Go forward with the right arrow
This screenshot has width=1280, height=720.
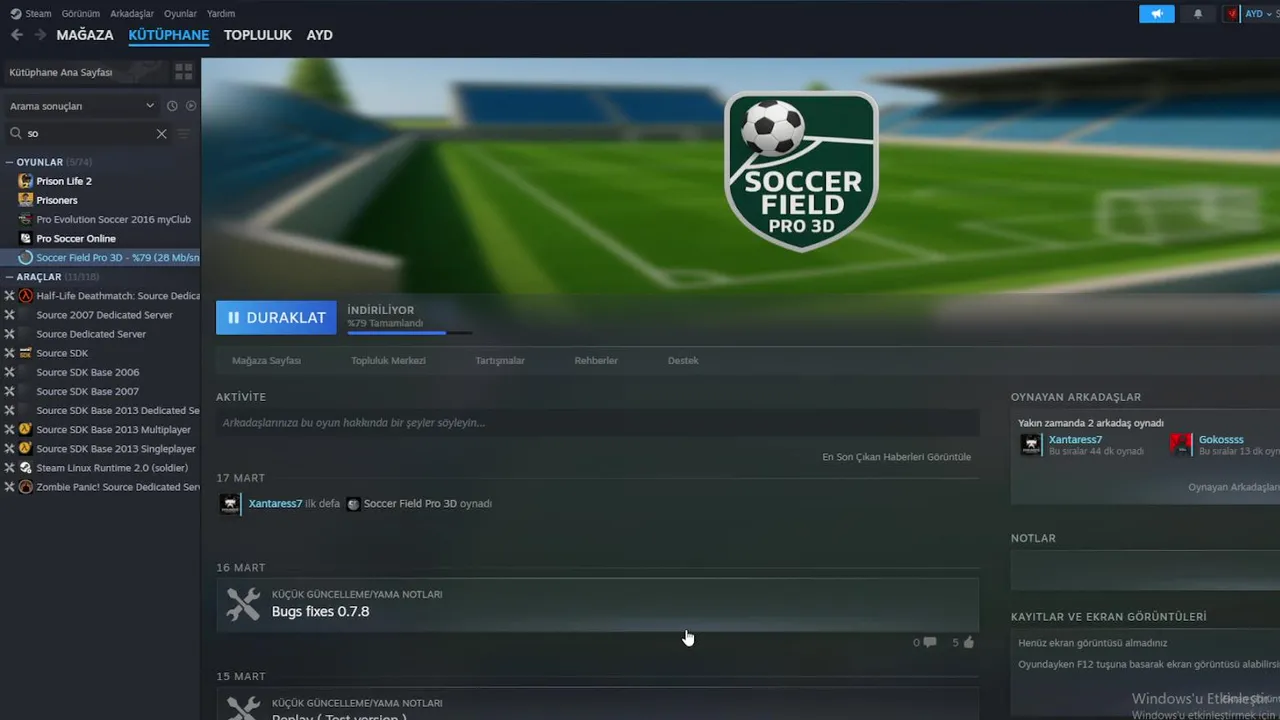point(40,35)
